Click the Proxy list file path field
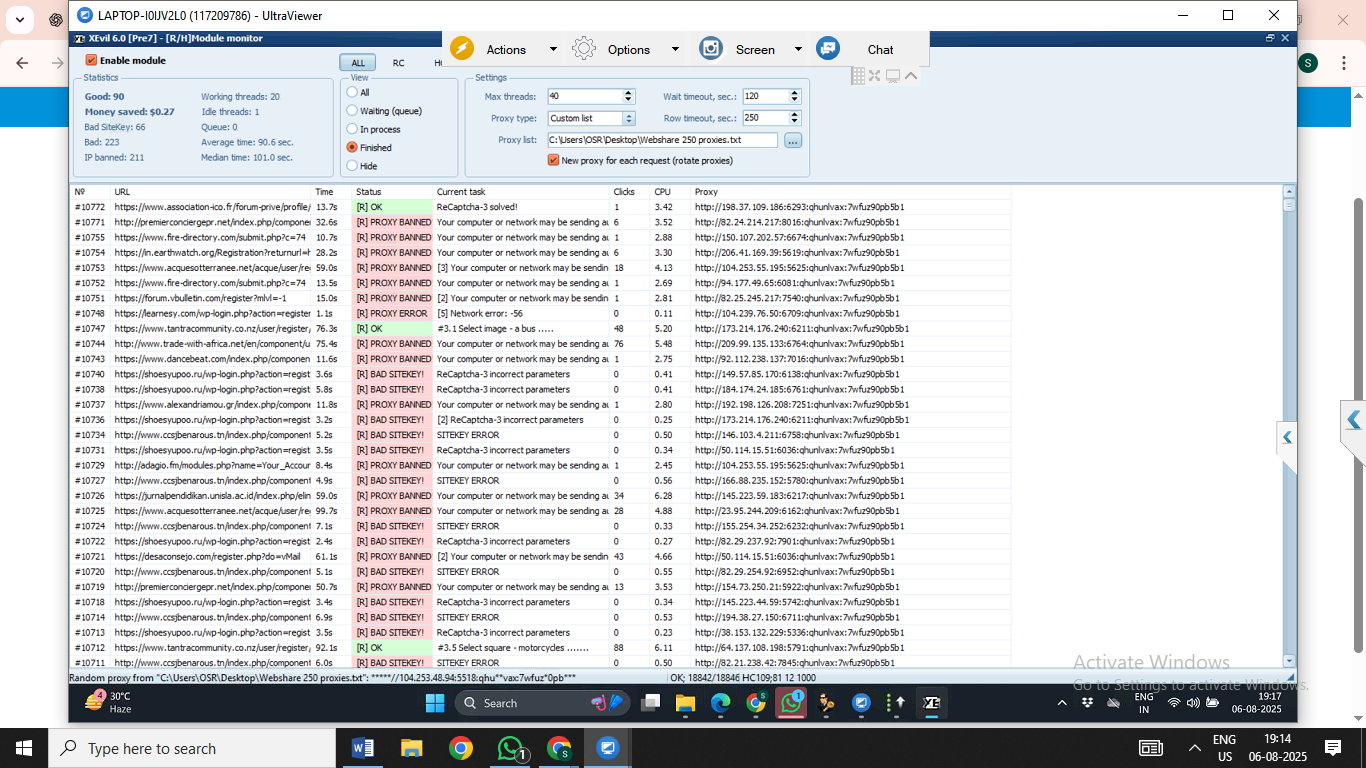Viewport: 1366px width, 768px height. point(662,140)
